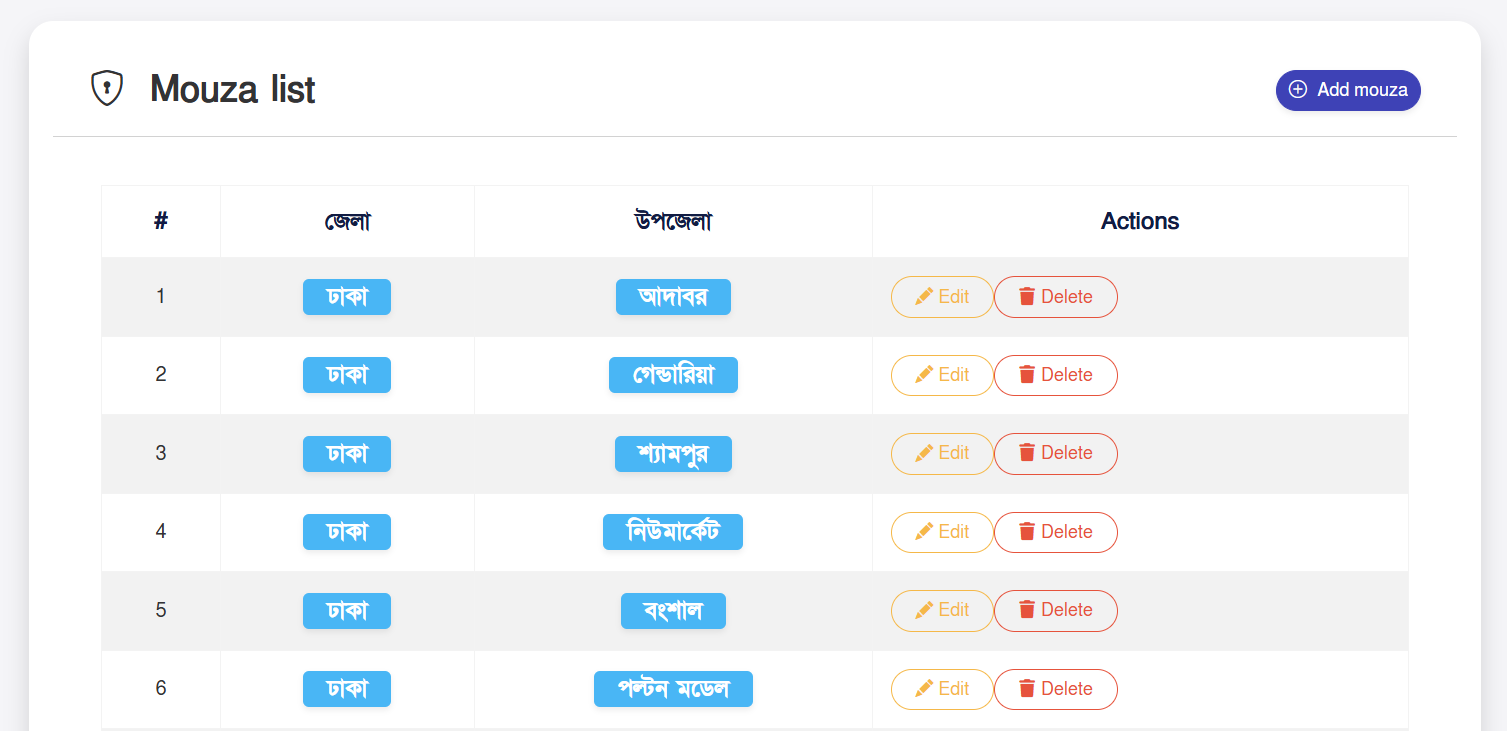Click the ঢাকা badge in row 3

[x=347, y=454]
